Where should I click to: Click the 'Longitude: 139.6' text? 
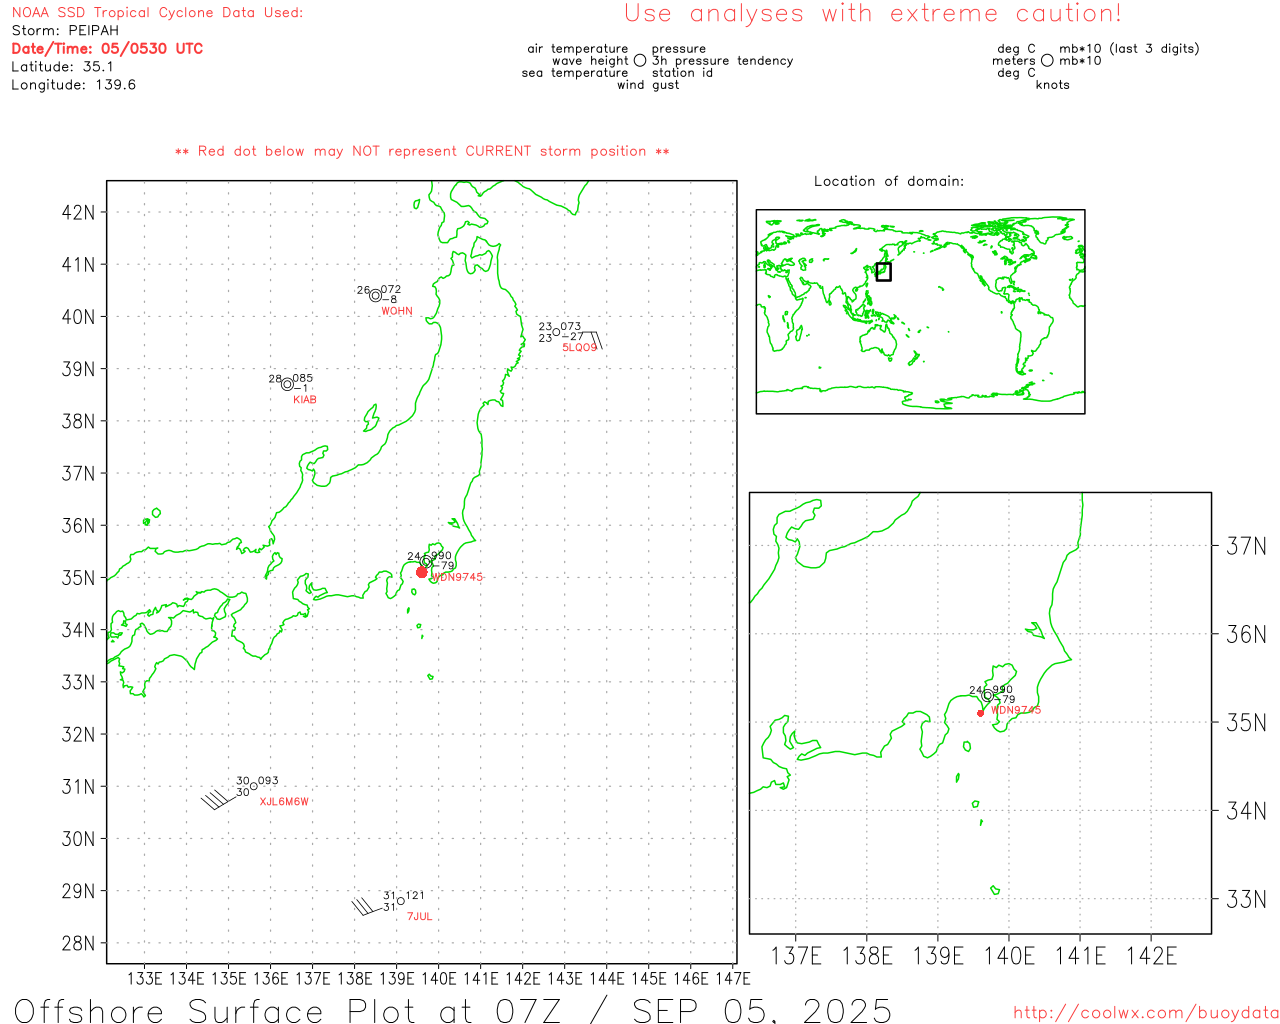coord(73,85)
